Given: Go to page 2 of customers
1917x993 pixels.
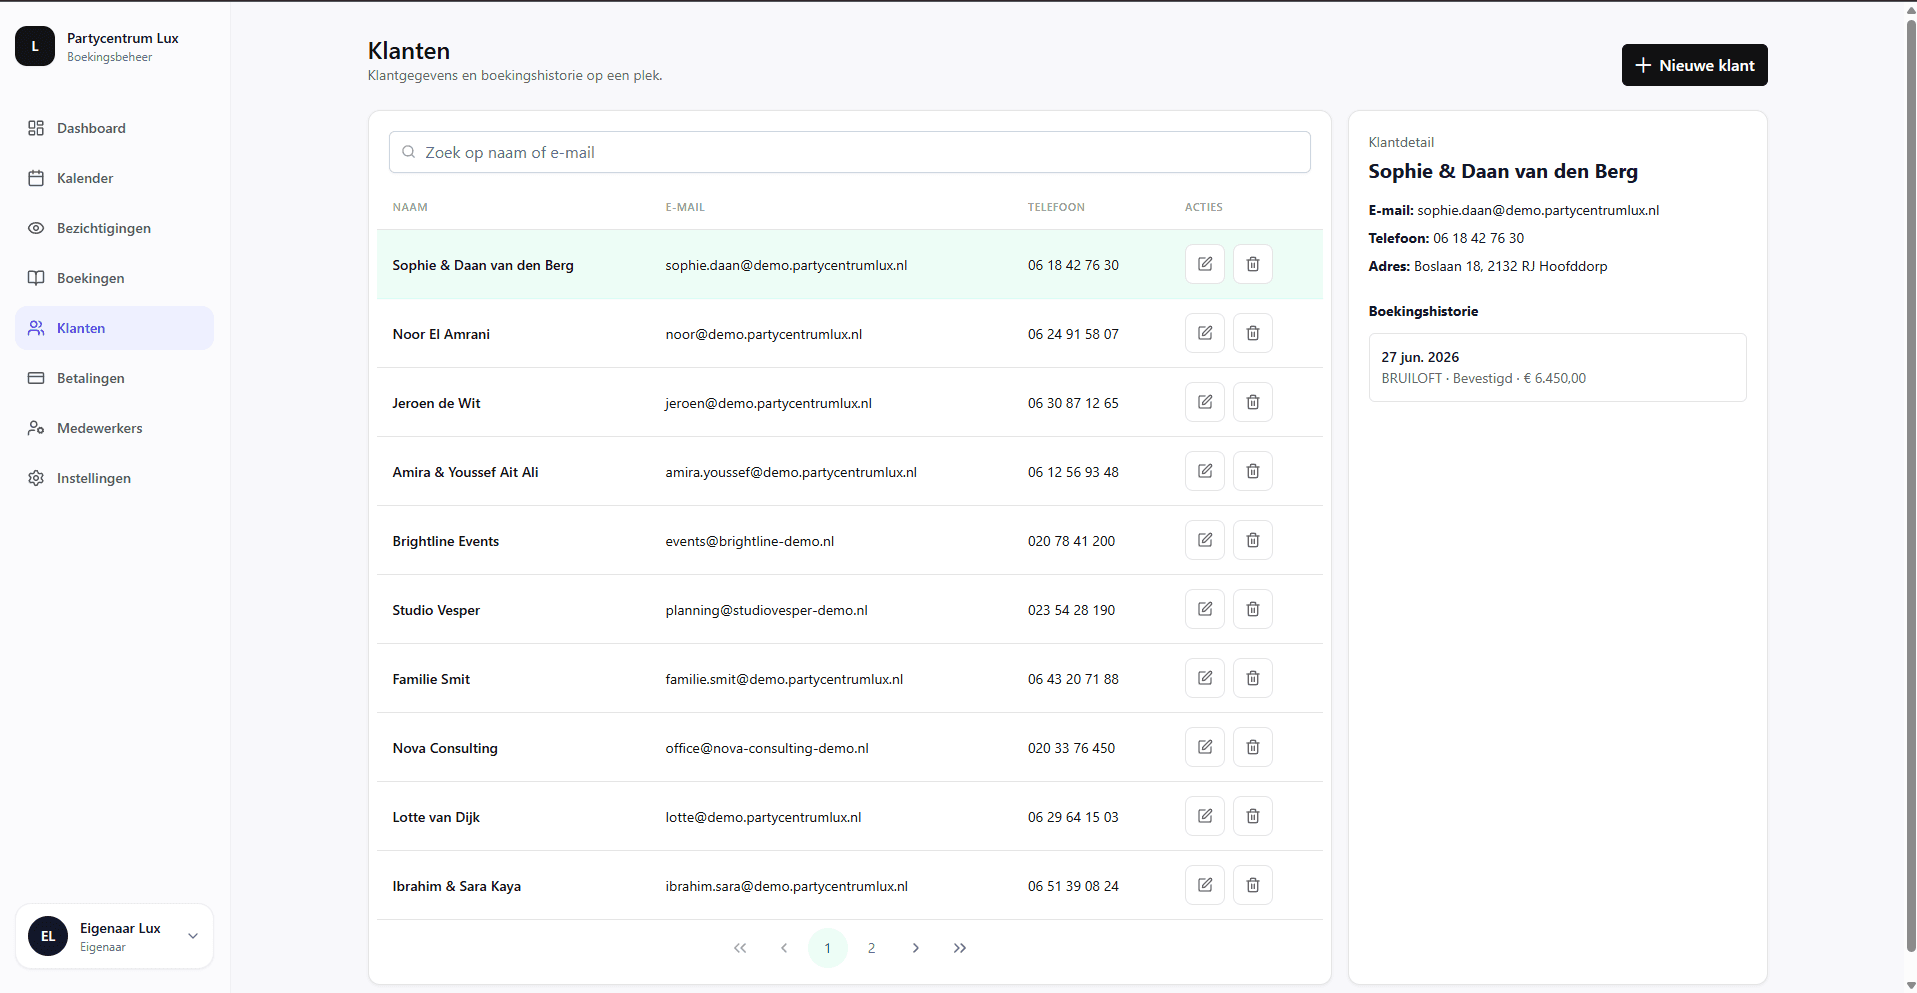Looking at the screenshot, I should pyautogui.click(x=872, y=948).
